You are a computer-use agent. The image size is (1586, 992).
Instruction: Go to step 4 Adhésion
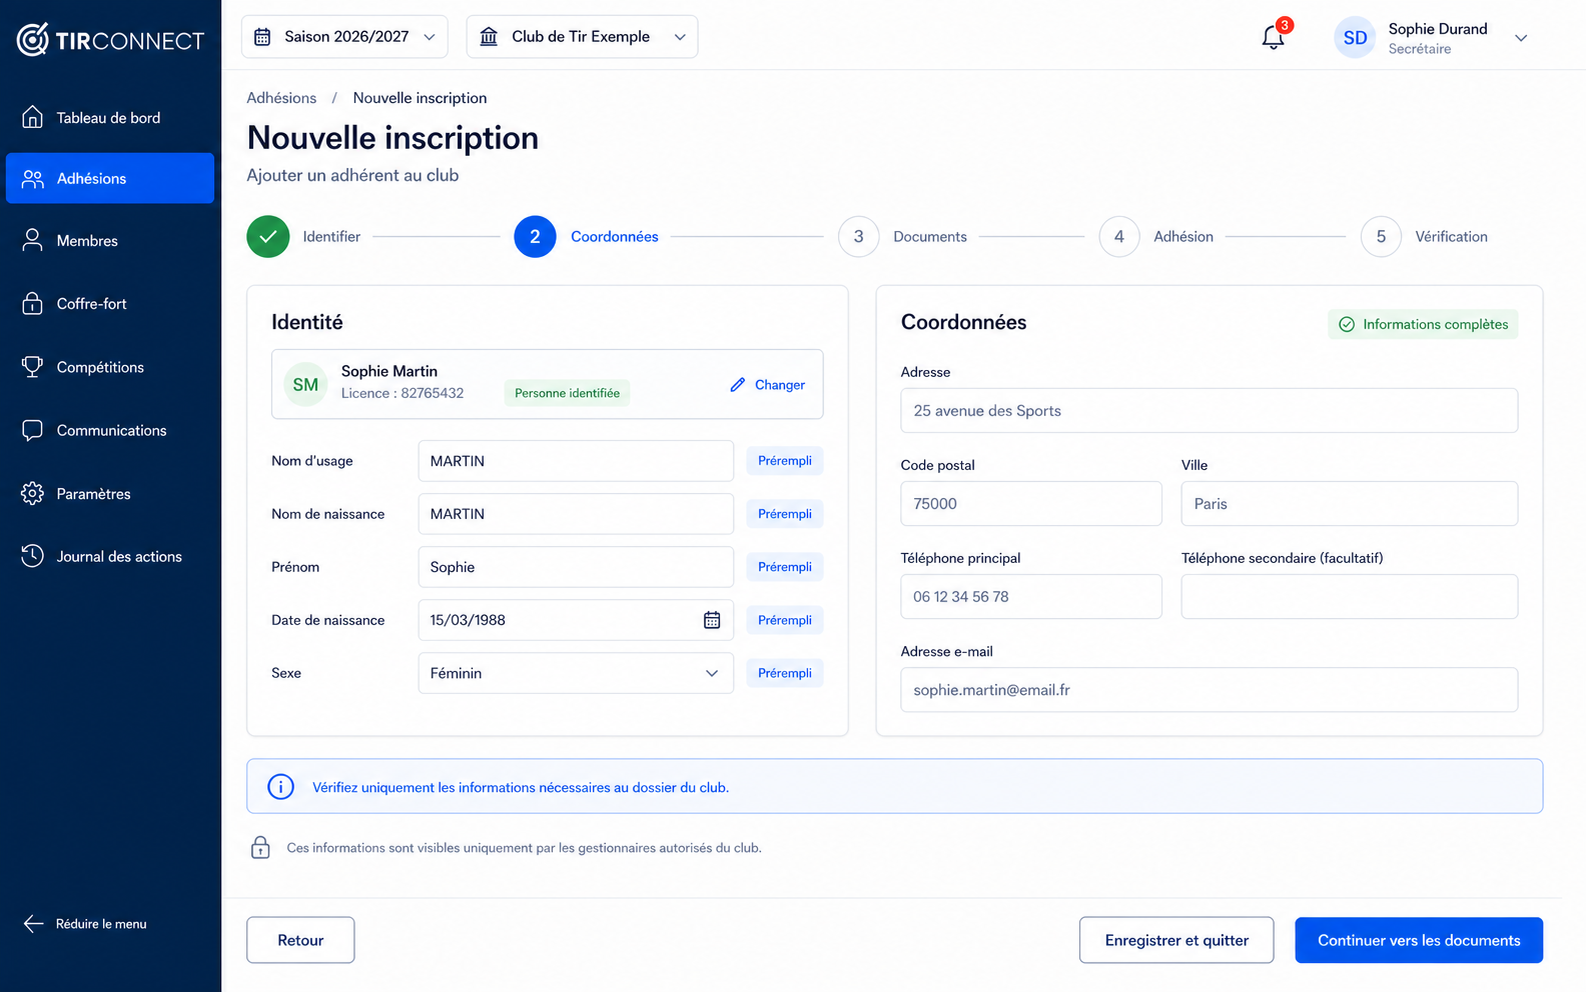(x=1156, y=237)
